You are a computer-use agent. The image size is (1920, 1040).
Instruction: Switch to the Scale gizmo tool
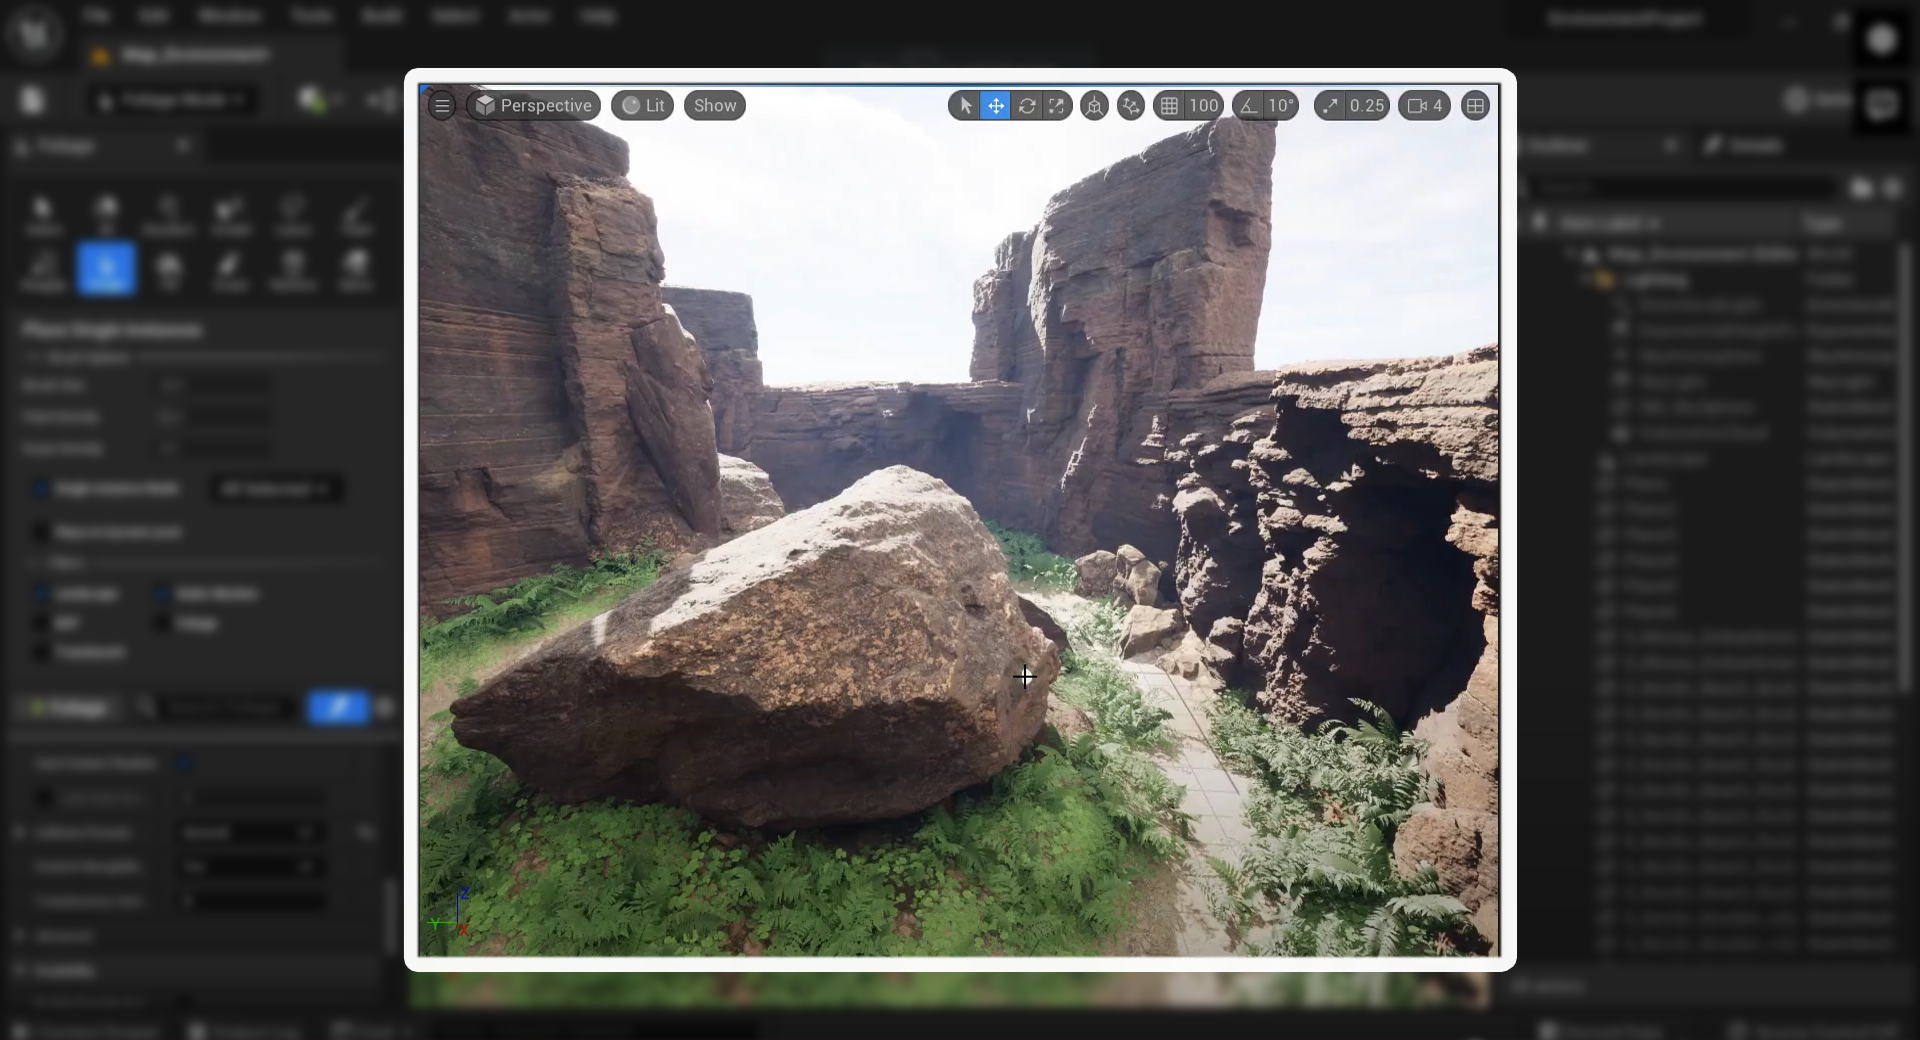(1057, 106)
